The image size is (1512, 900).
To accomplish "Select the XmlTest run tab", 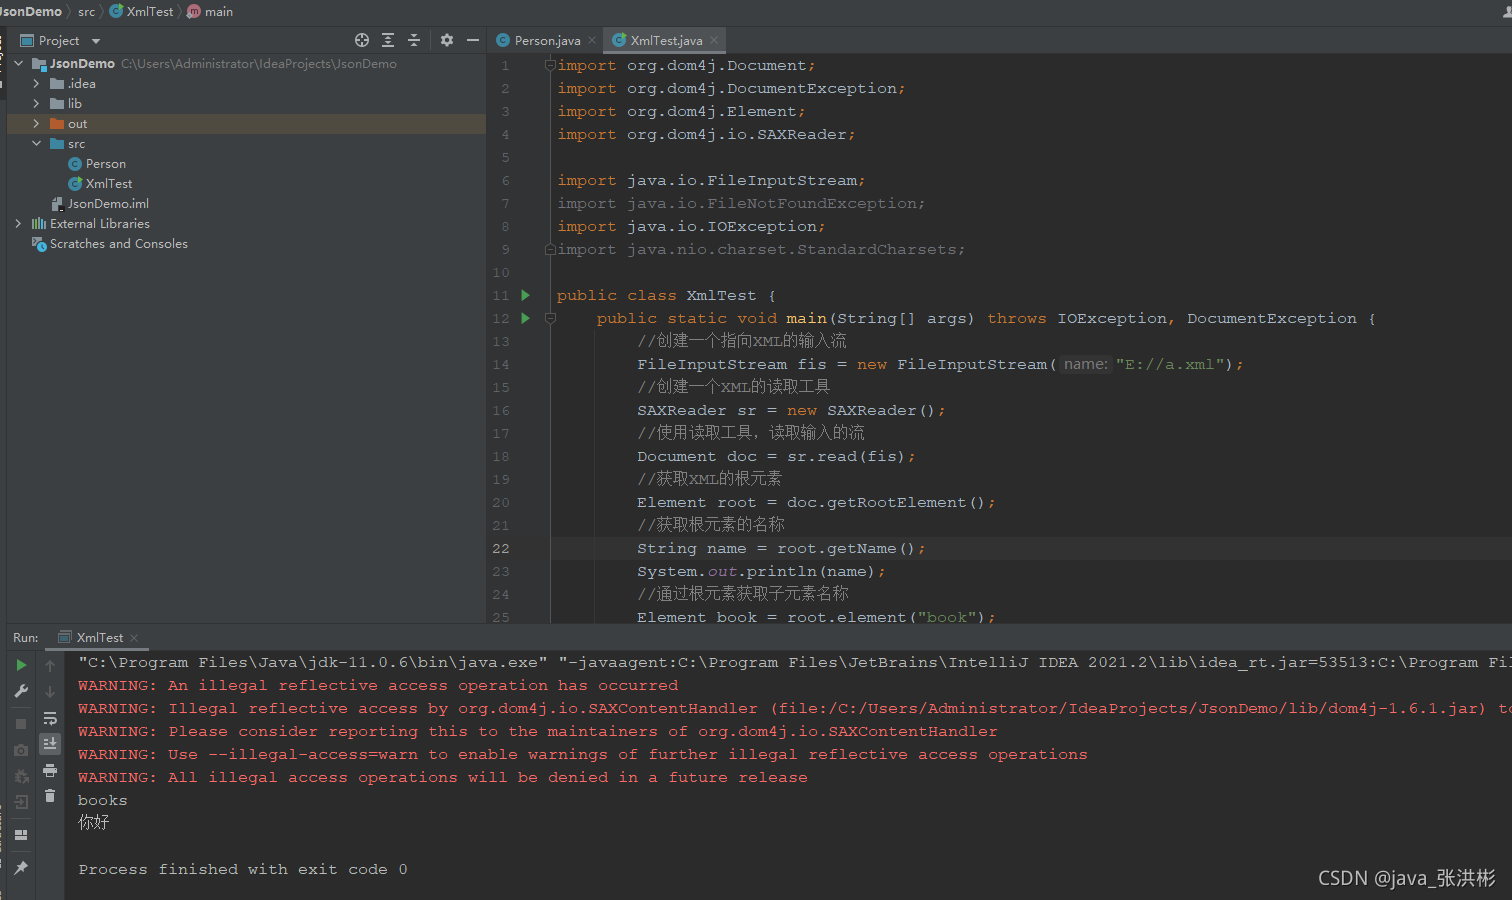I will (99, 638).
